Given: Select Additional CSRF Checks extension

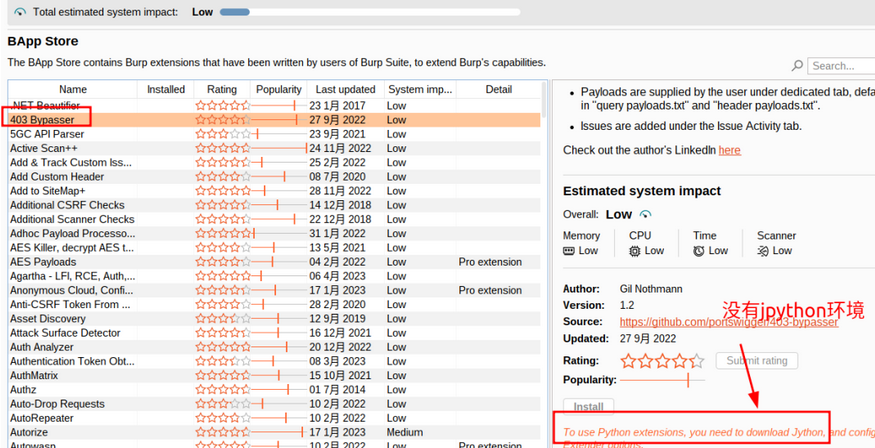Looking at the screenshot, I should click(274, 205).
